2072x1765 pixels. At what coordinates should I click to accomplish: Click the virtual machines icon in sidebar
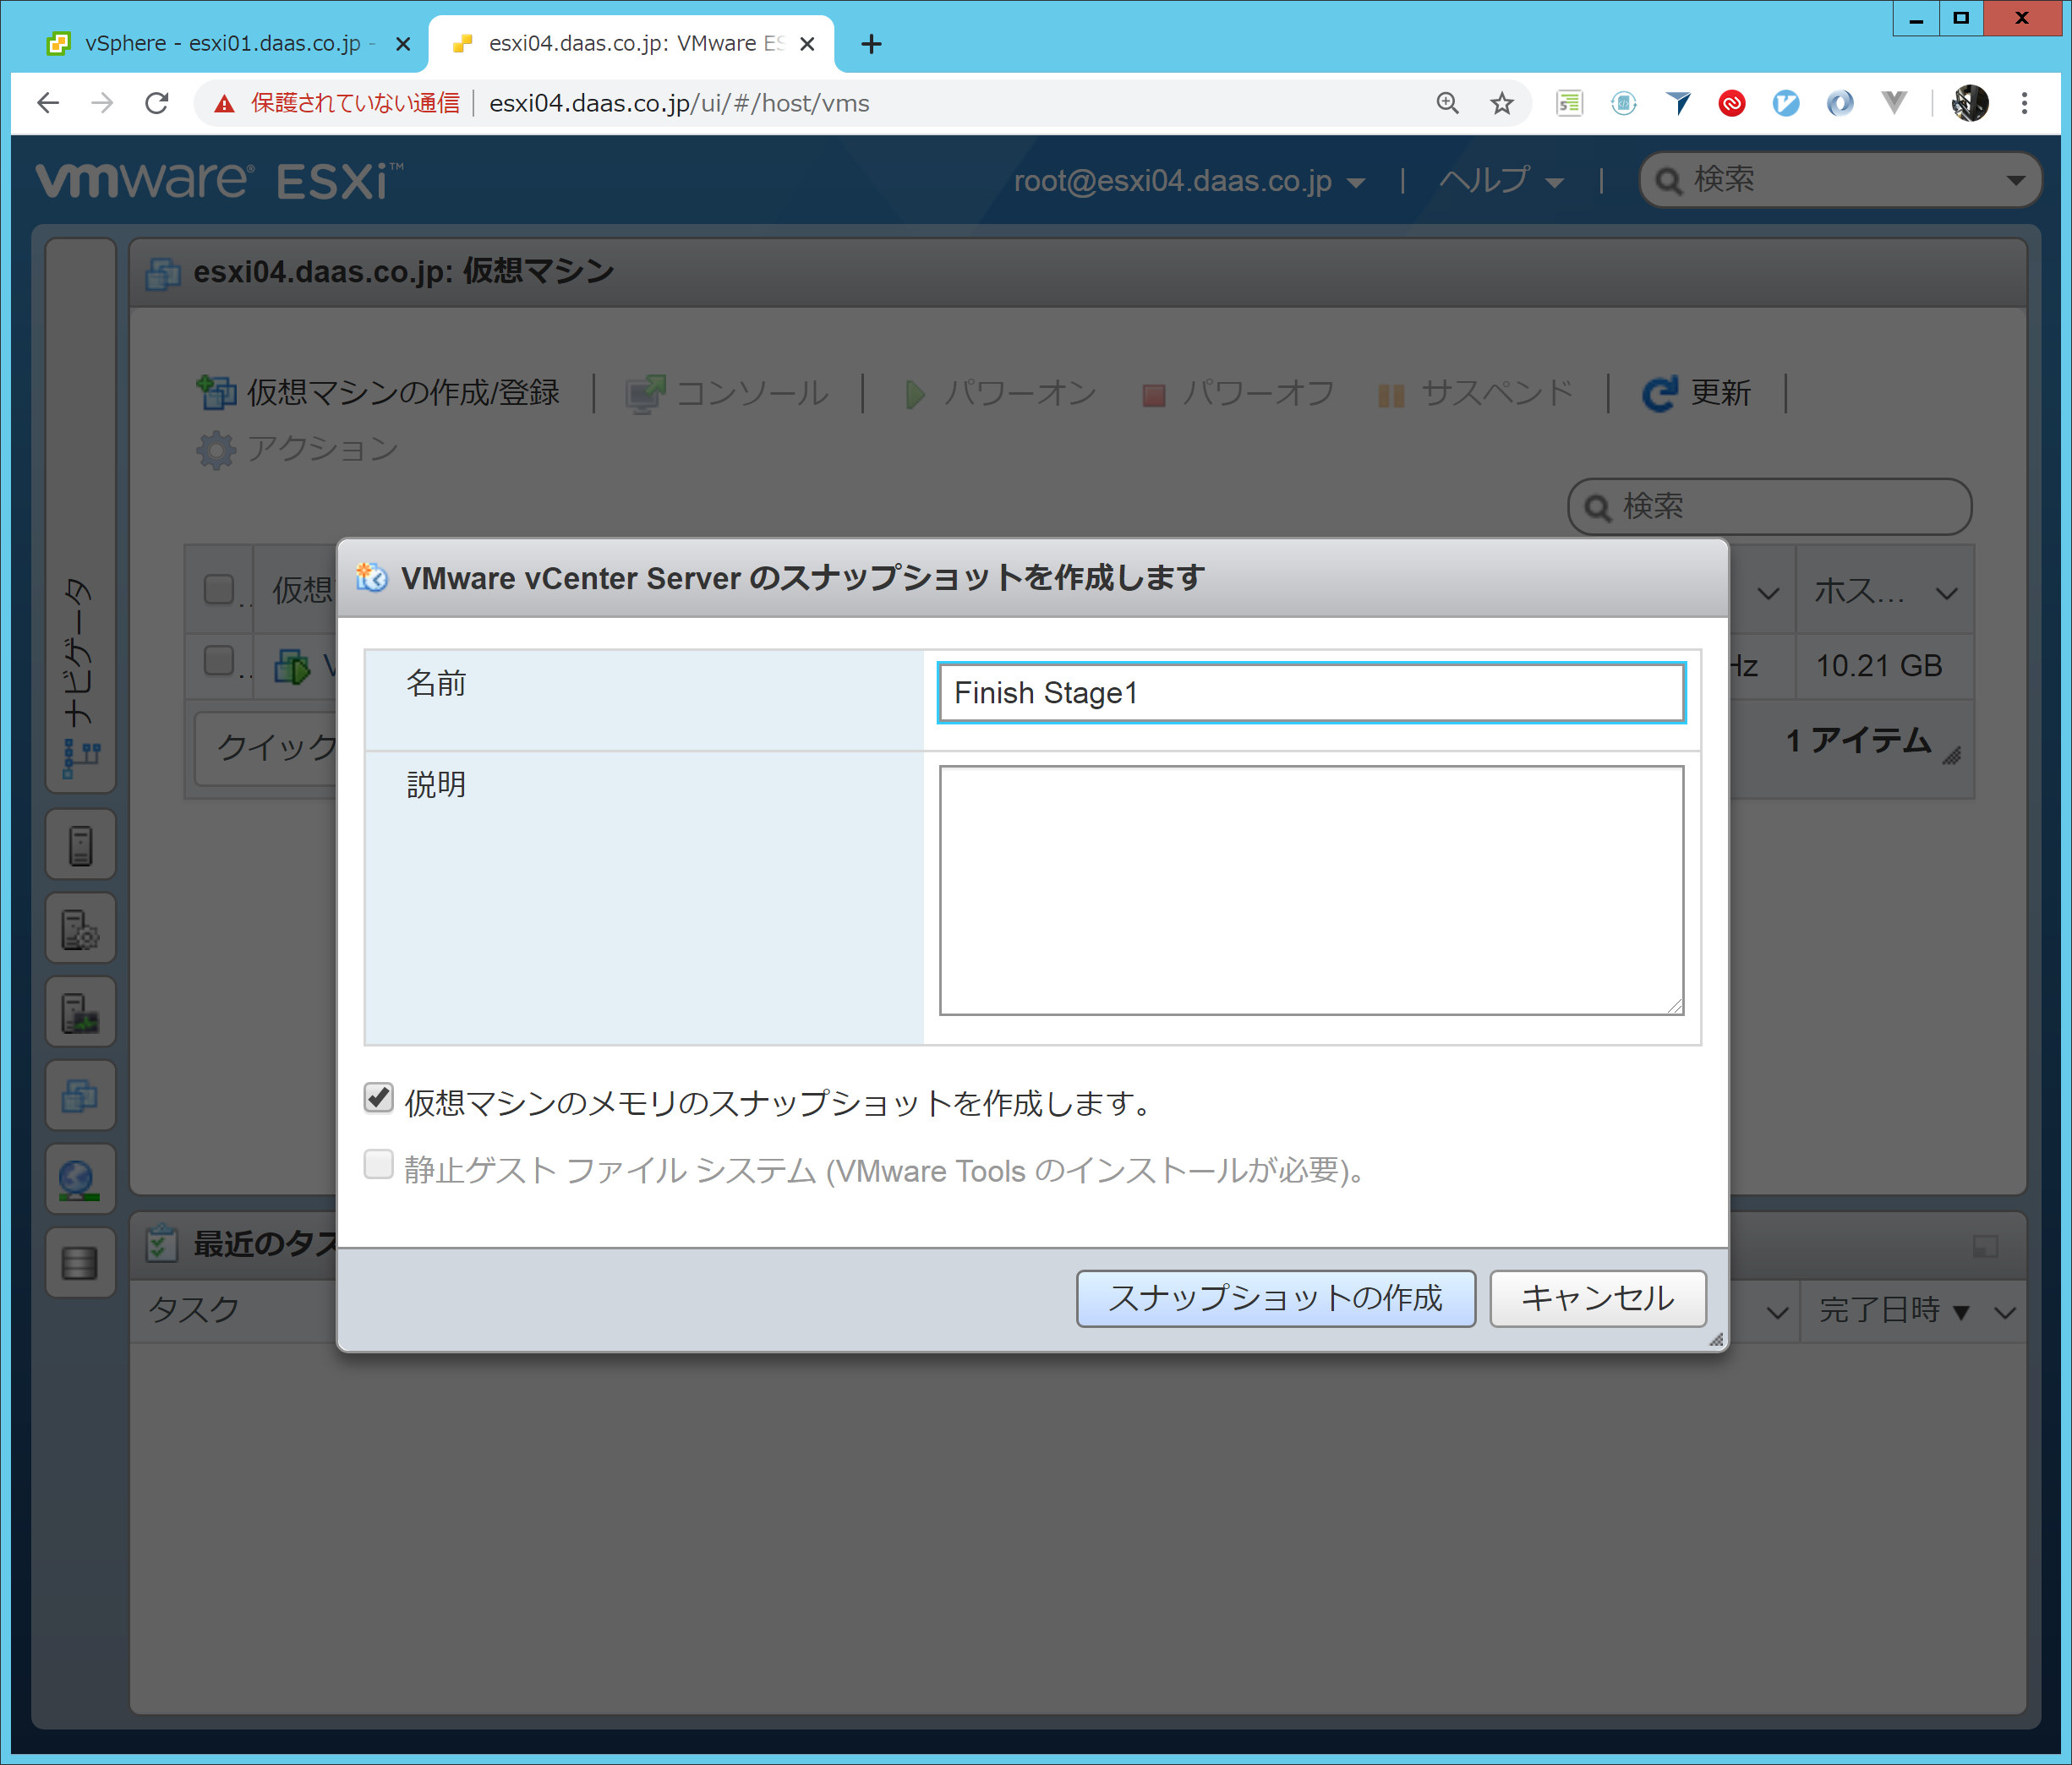[80, 1096]
